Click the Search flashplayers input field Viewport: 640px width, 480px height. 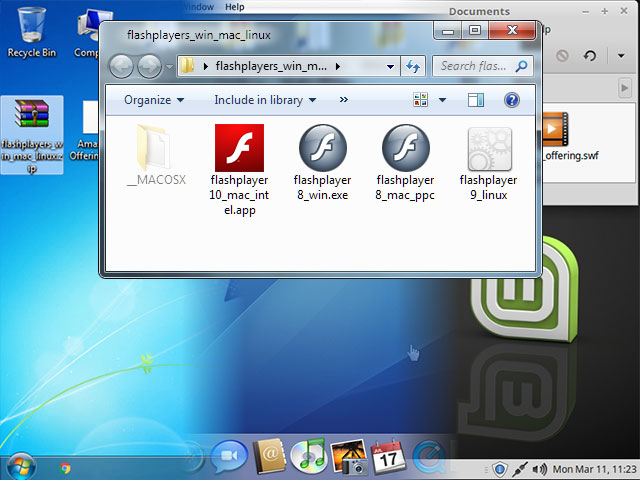coord(477,66)
